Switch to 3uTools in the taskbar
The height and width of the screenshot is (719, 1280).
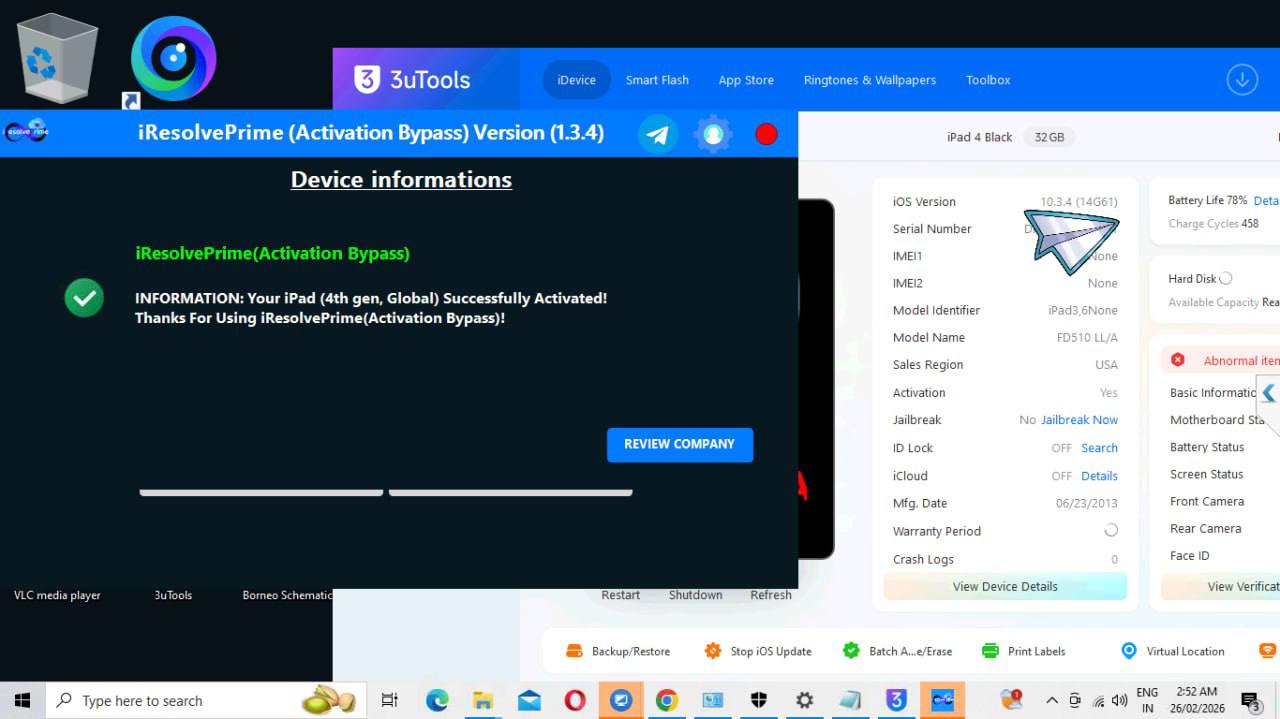coord(896,700)
